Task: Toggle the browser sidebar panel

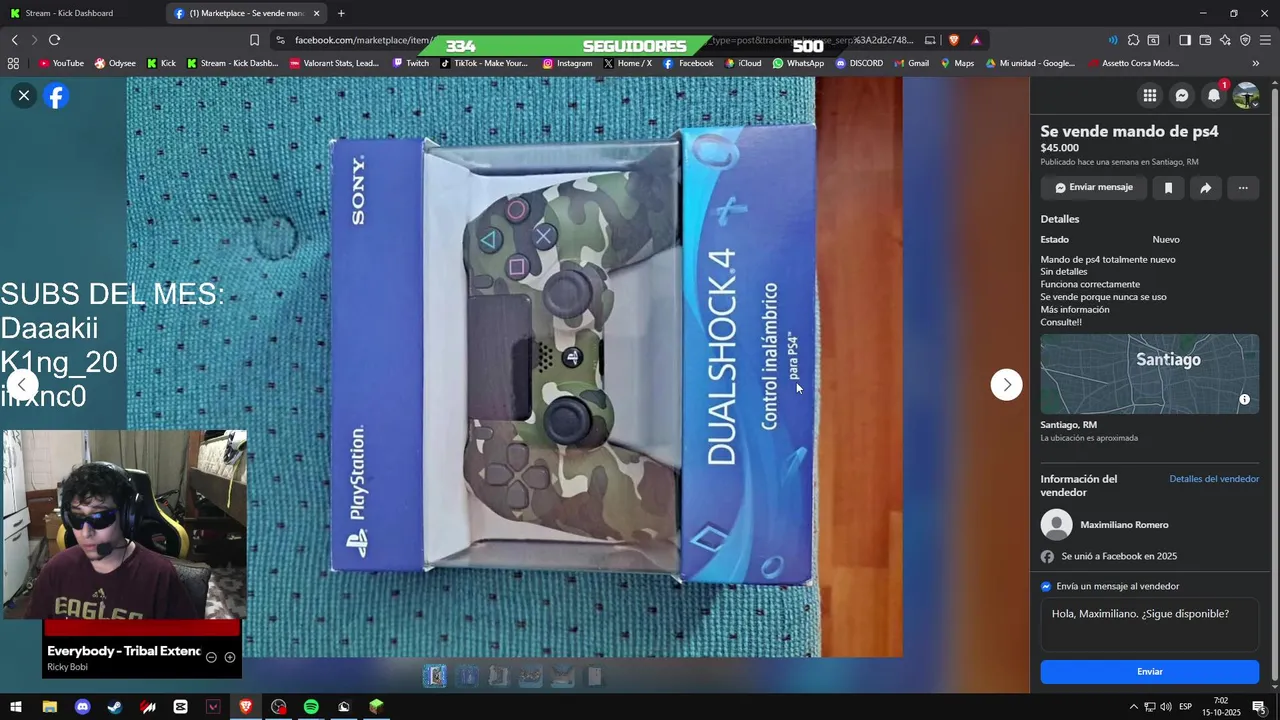Action: pos(1185,40)
